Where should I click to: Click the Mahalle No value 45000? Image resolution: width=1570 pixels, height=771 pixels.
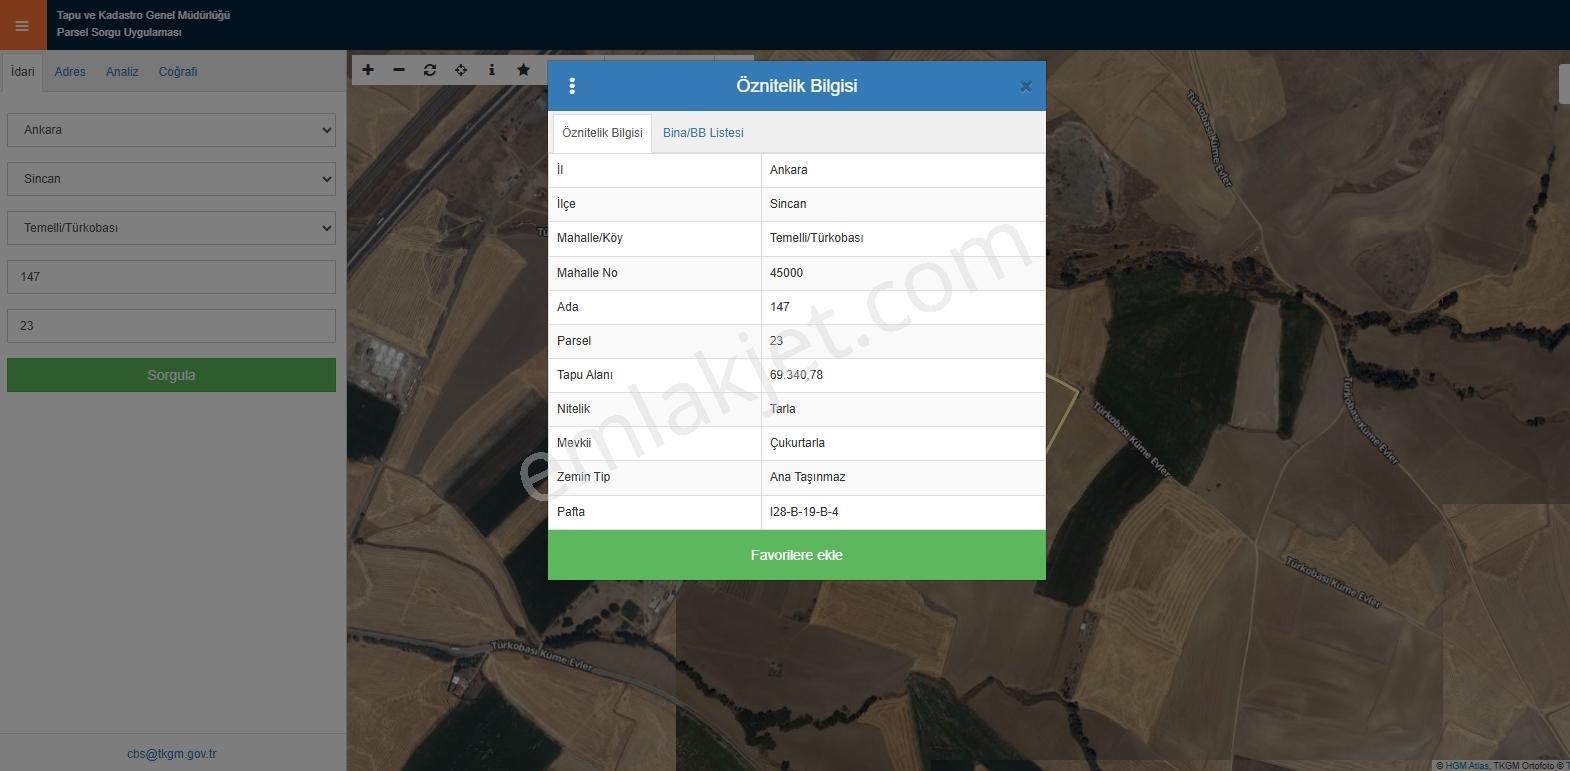[786, 273]
